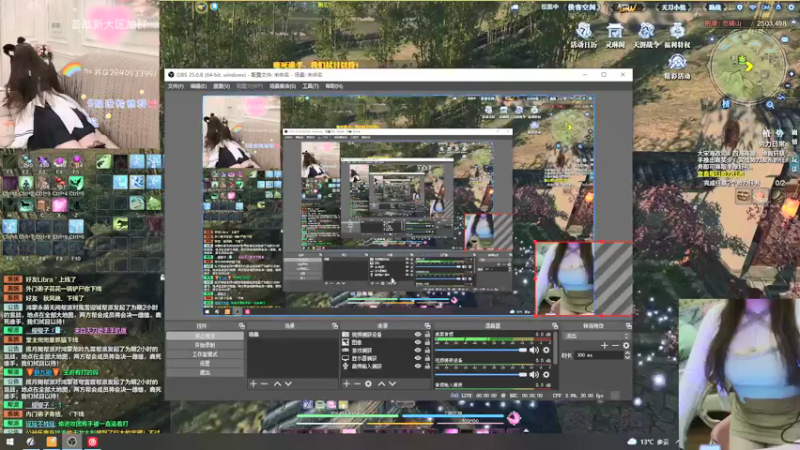Screen dimensions: 800x450
Task: Open the 活动日历 event calendar icon in game
Action: pos(584,35)
